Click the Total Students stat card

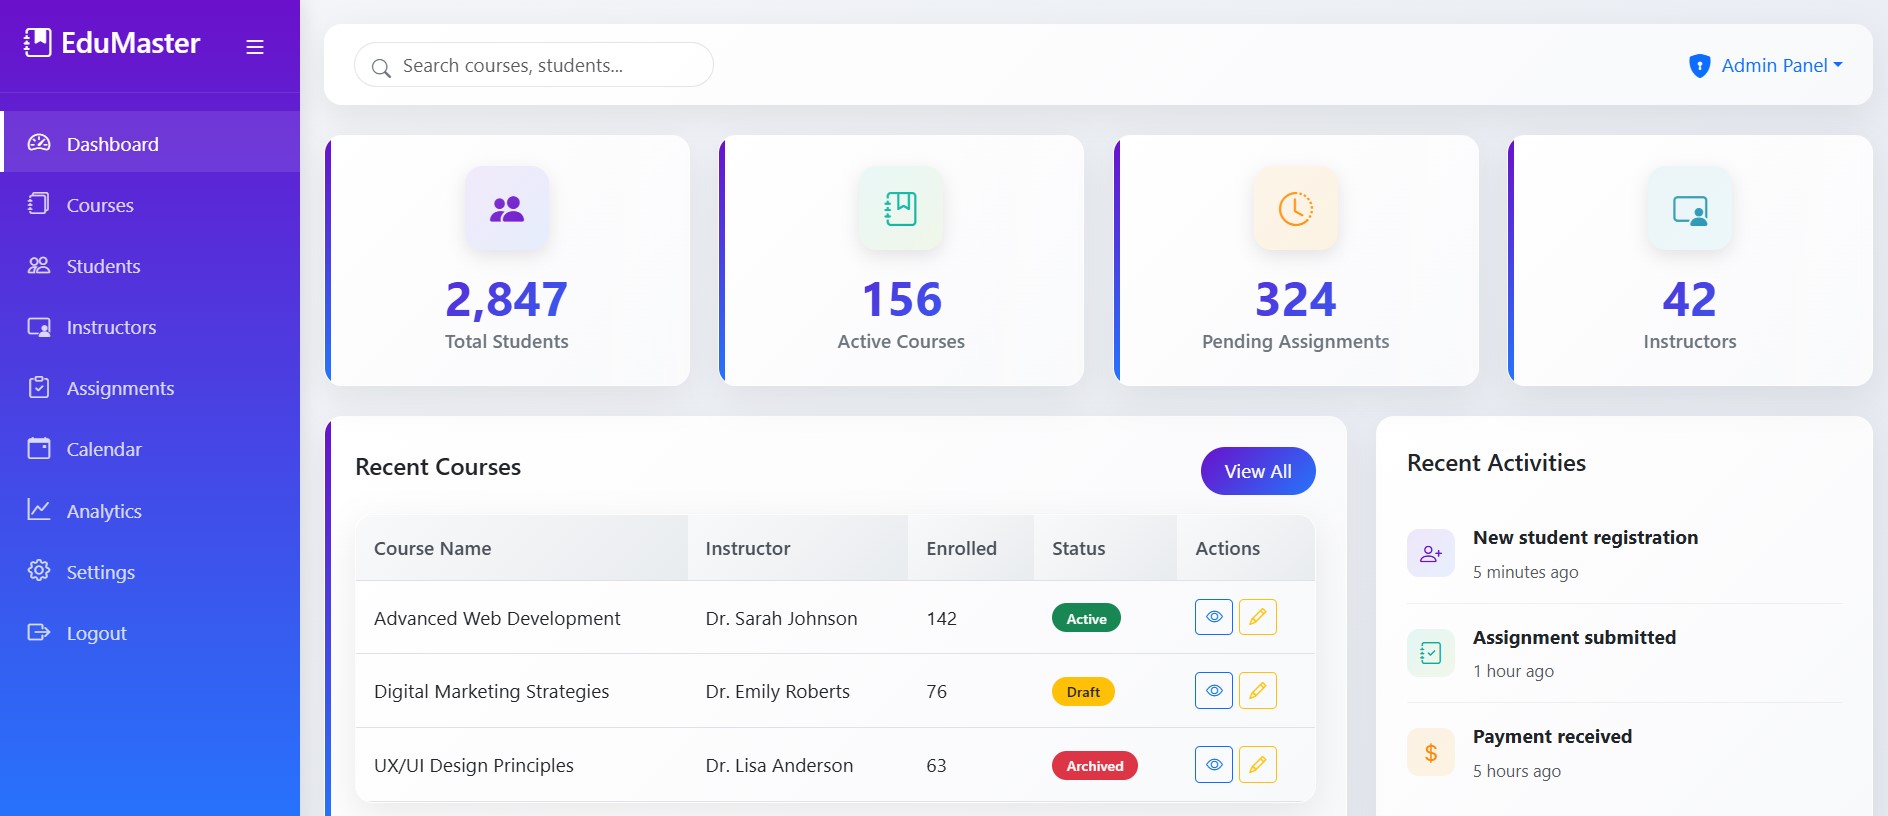(507, 261)
